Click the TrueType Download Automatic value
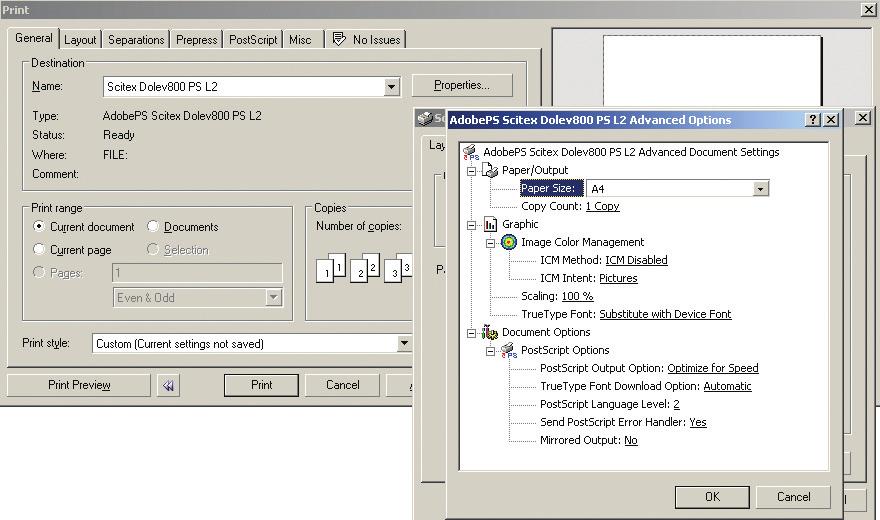The height and width of the screenshot is (520, 880). [x=727, y=386]
